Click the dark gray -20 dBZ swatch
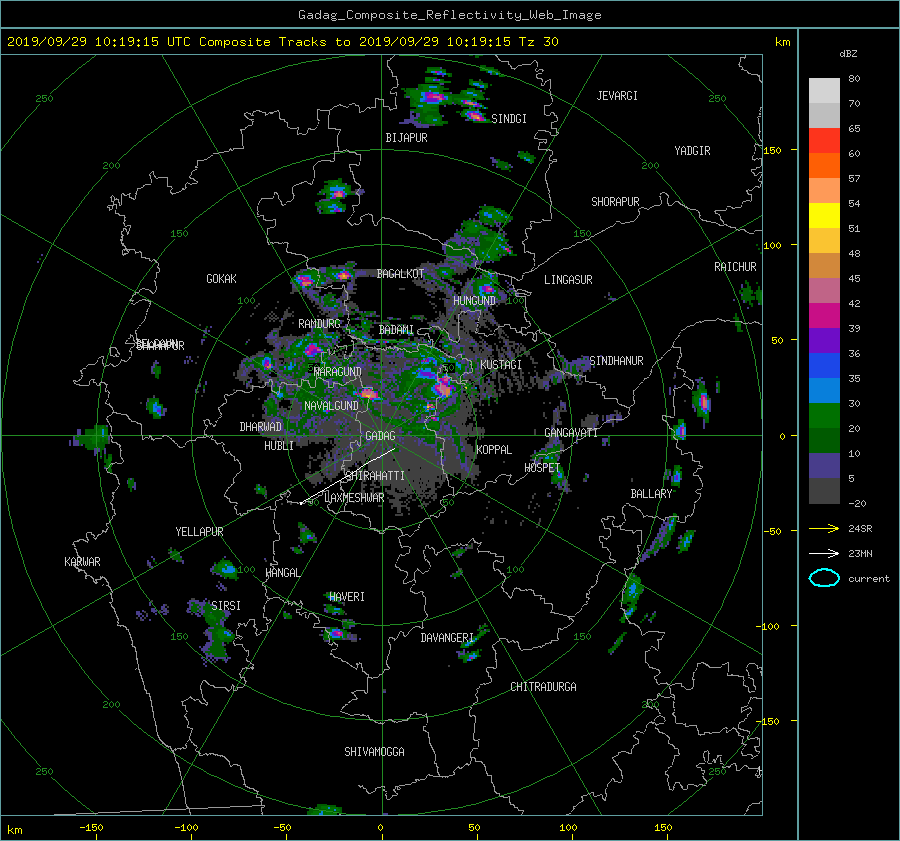The height and width of the screenshot is (841, 900). pyautogui.click(x=824, y=490)
